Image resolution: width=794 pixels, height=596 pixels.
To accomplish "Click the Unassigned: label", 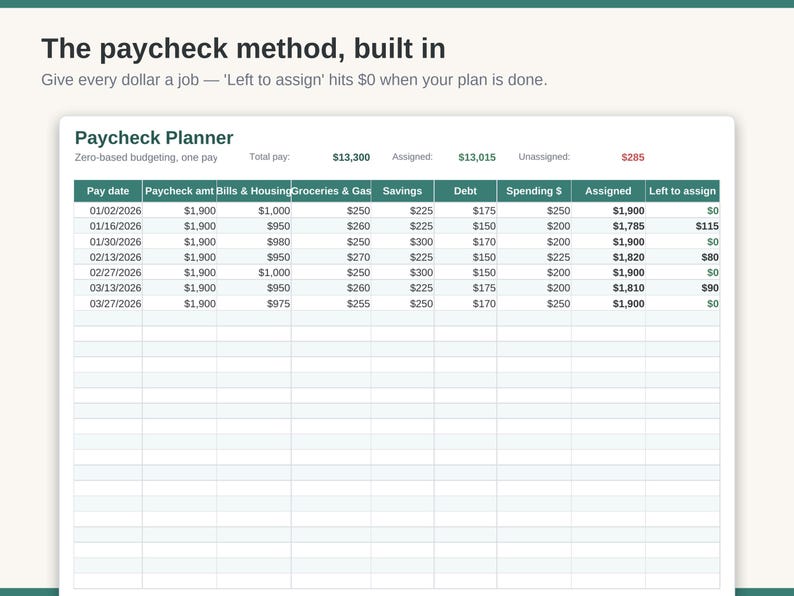I will (544, 157).
